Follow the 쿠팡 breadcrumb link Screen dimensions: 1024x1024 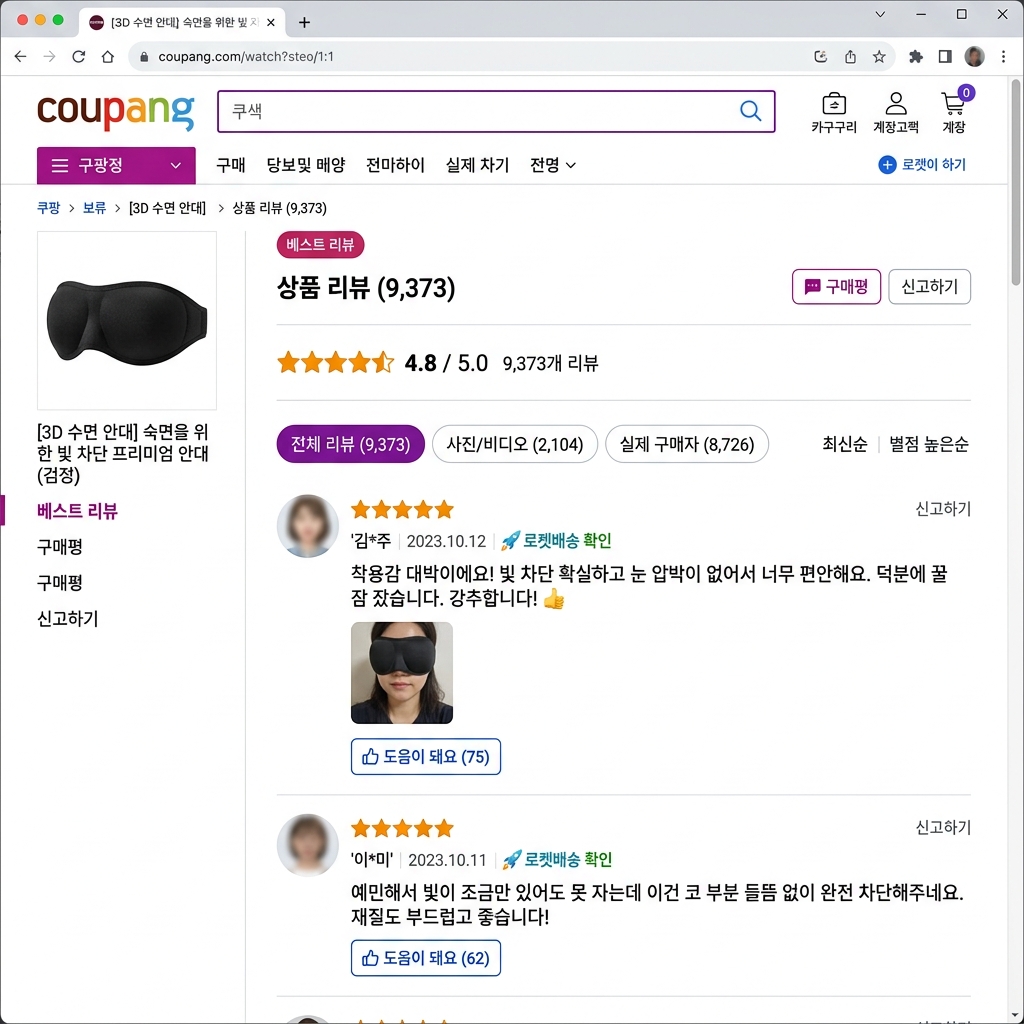[48, 208]
